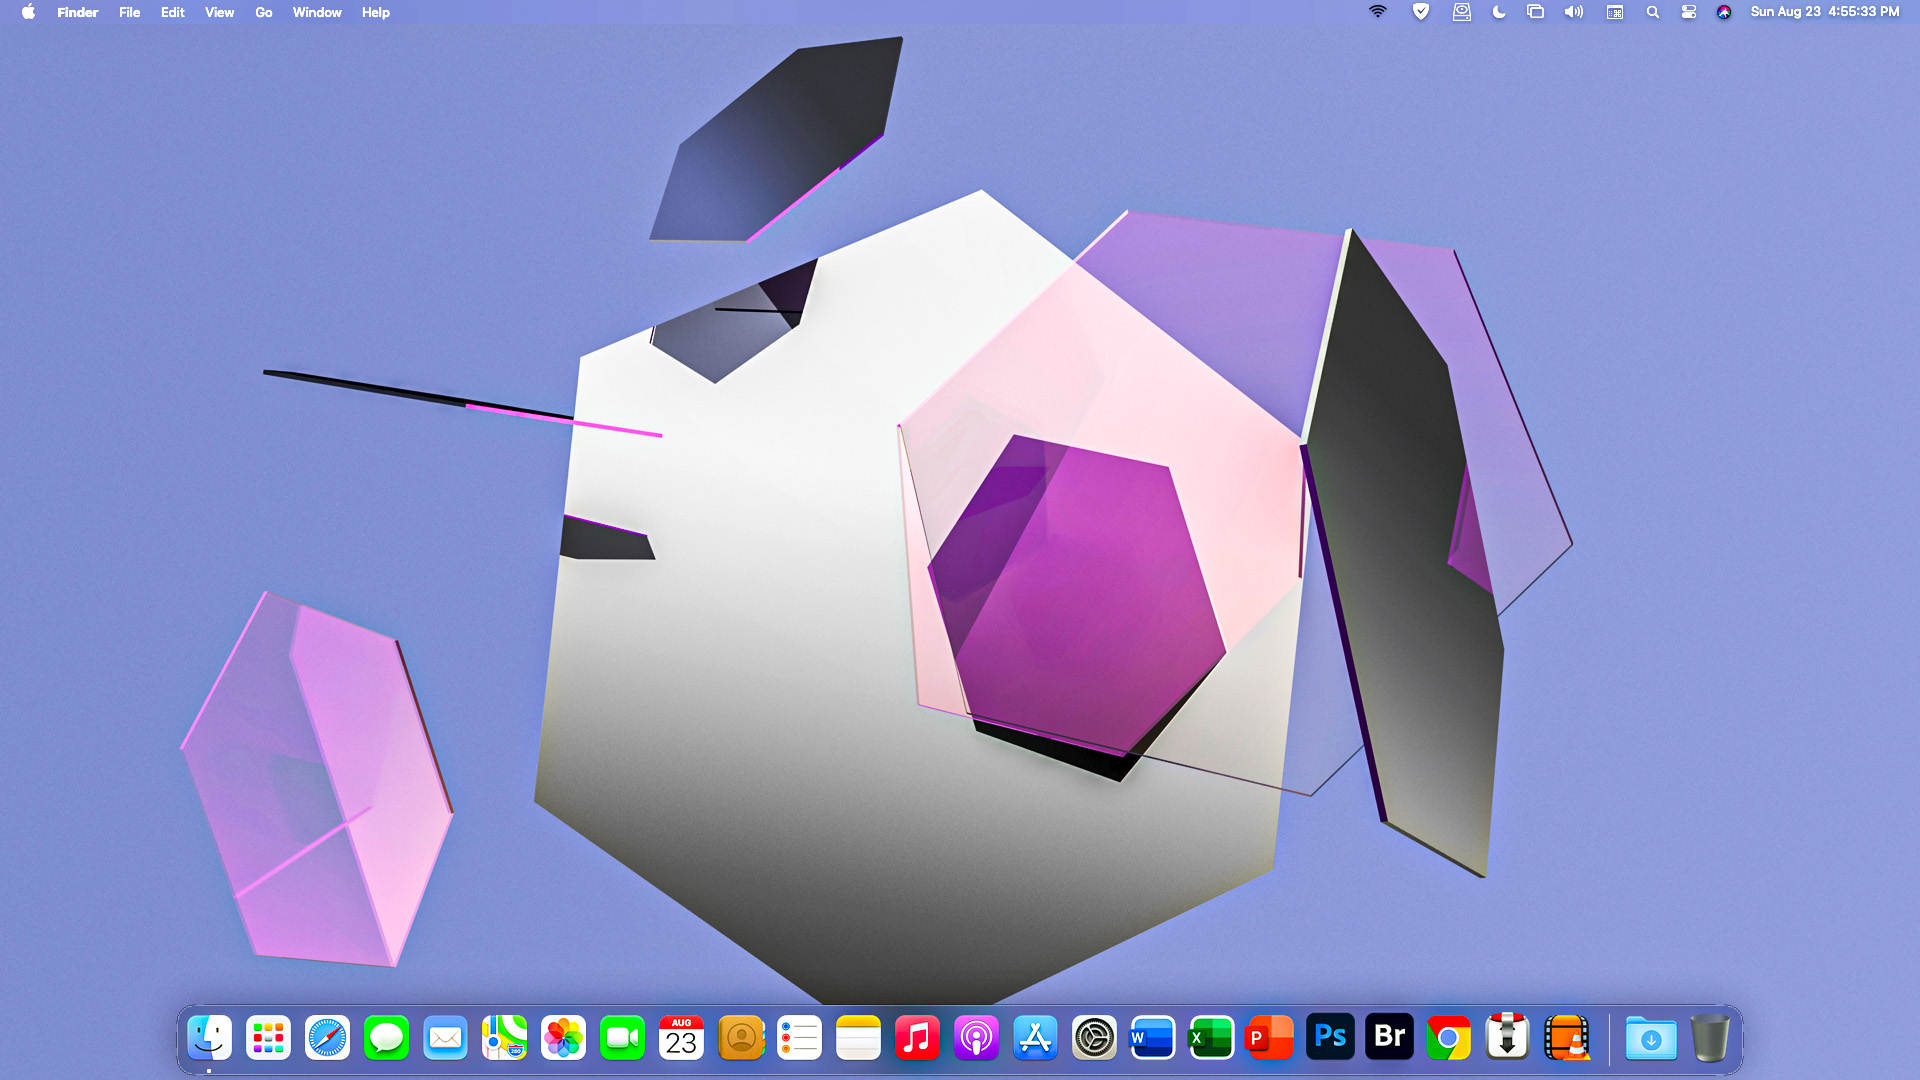Click the date and time clock

(1824, 12)
